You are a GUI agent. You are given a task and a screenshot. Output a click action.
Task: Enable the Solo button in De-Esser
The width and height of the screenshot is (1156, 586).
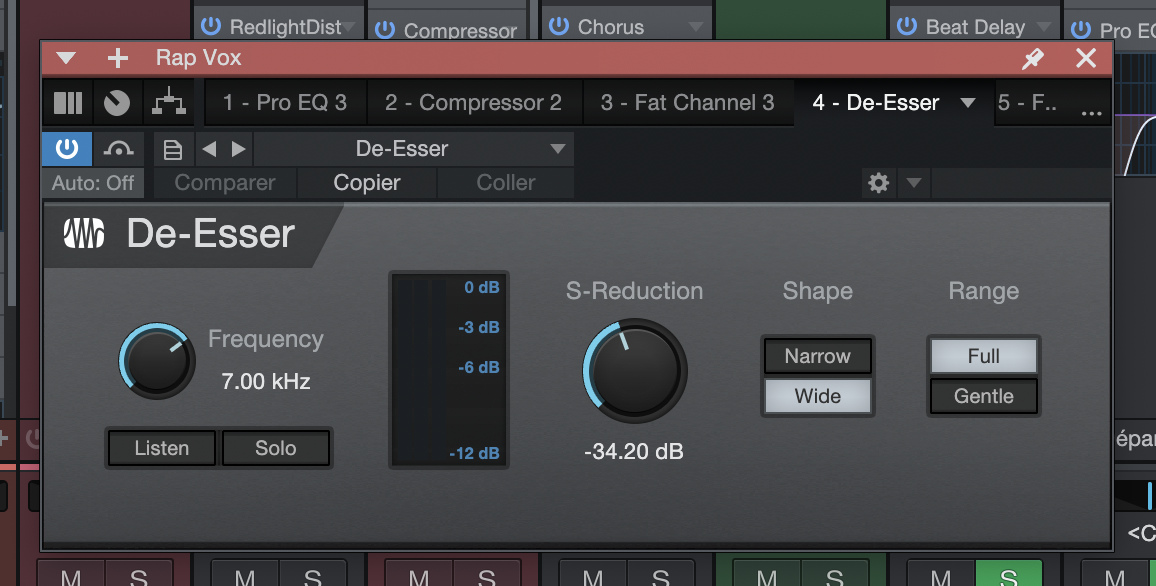point(276,448)
